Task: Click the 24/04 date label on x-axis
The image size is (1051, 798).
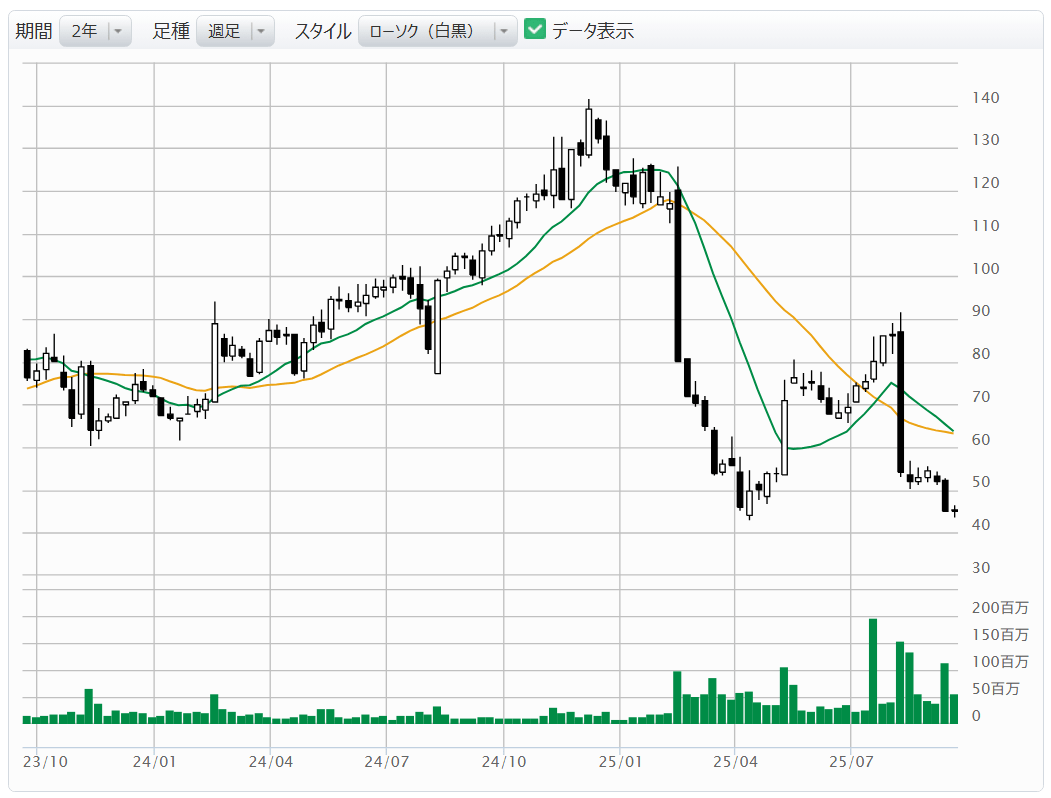Action: tap(271, 761)
